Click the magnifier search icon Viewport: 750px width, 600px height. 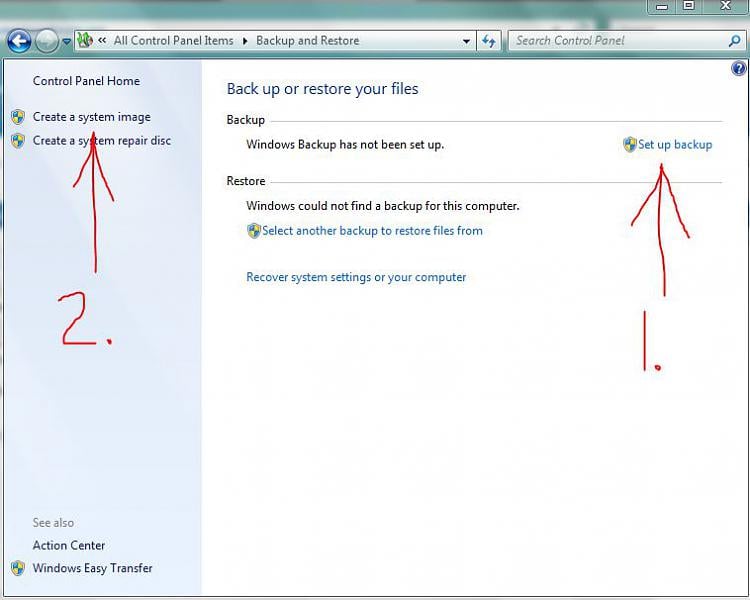click(734, 41)
